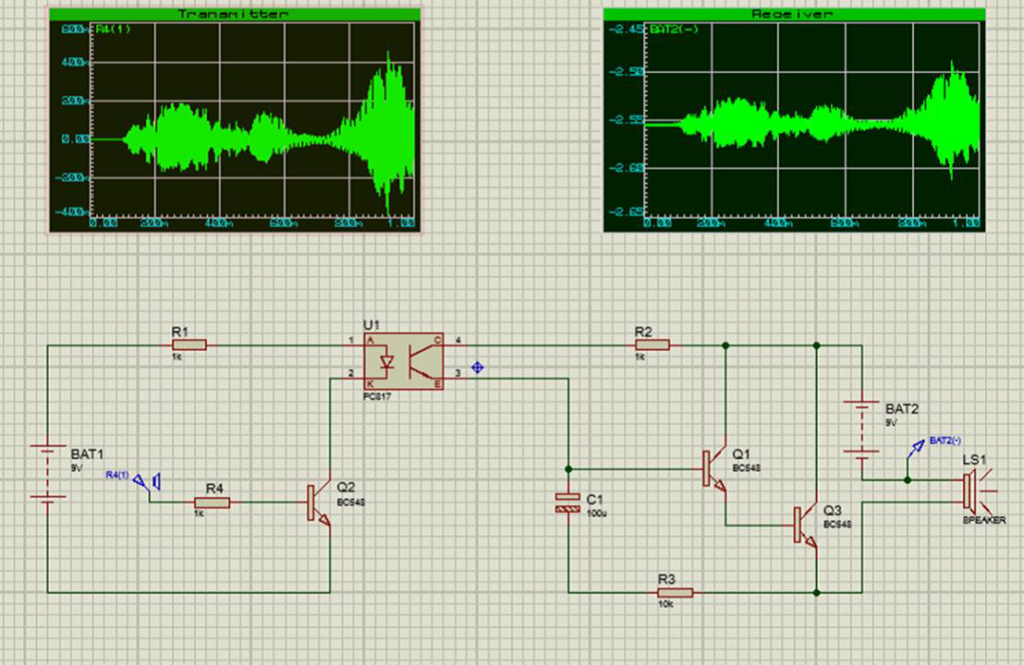
Task: Click the R3 reference label
Action: [x=667, y=579]
